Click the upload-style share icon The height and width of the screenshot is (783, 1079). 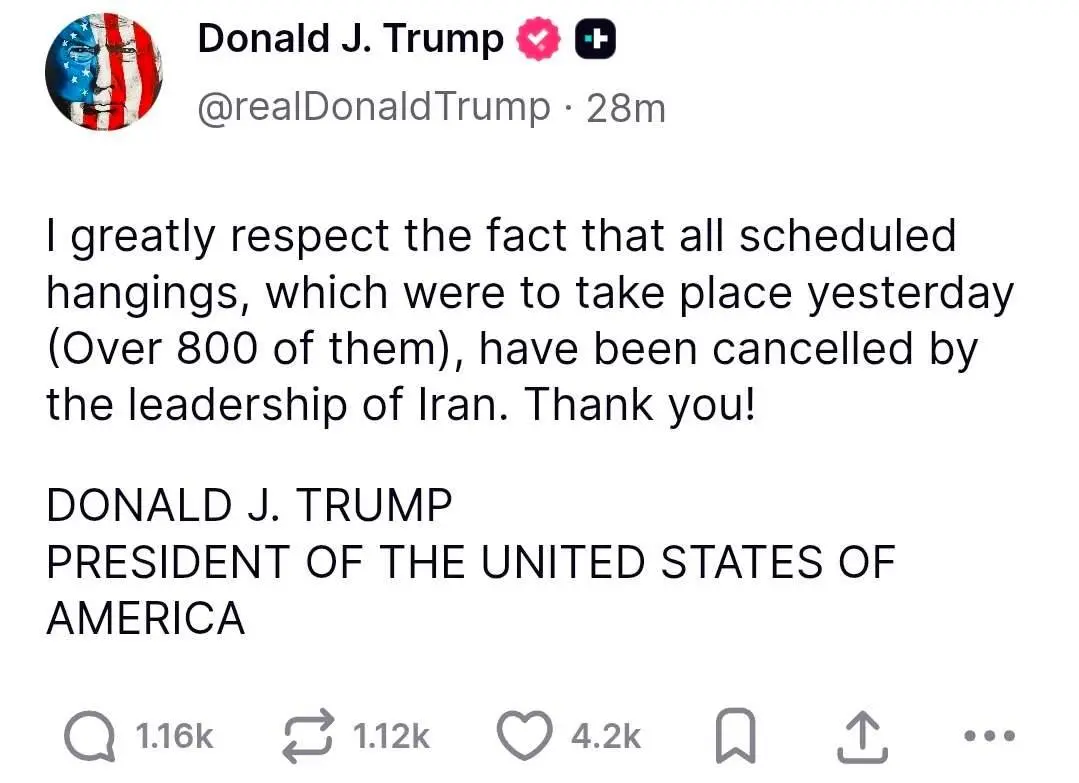click(x=862, y=736)
